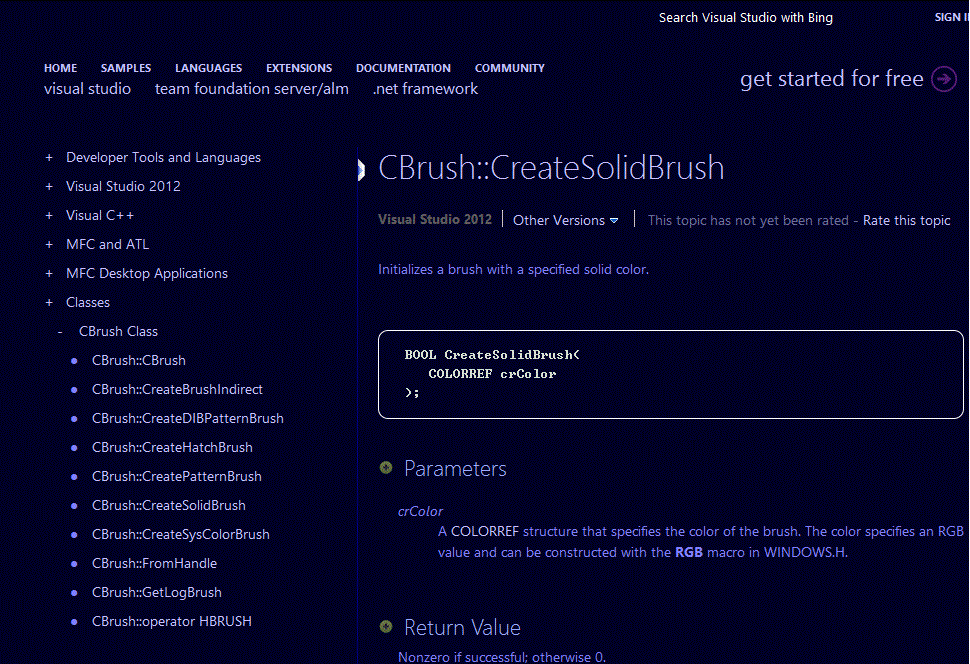Select the visual studio submenu item

click(87, 89)
